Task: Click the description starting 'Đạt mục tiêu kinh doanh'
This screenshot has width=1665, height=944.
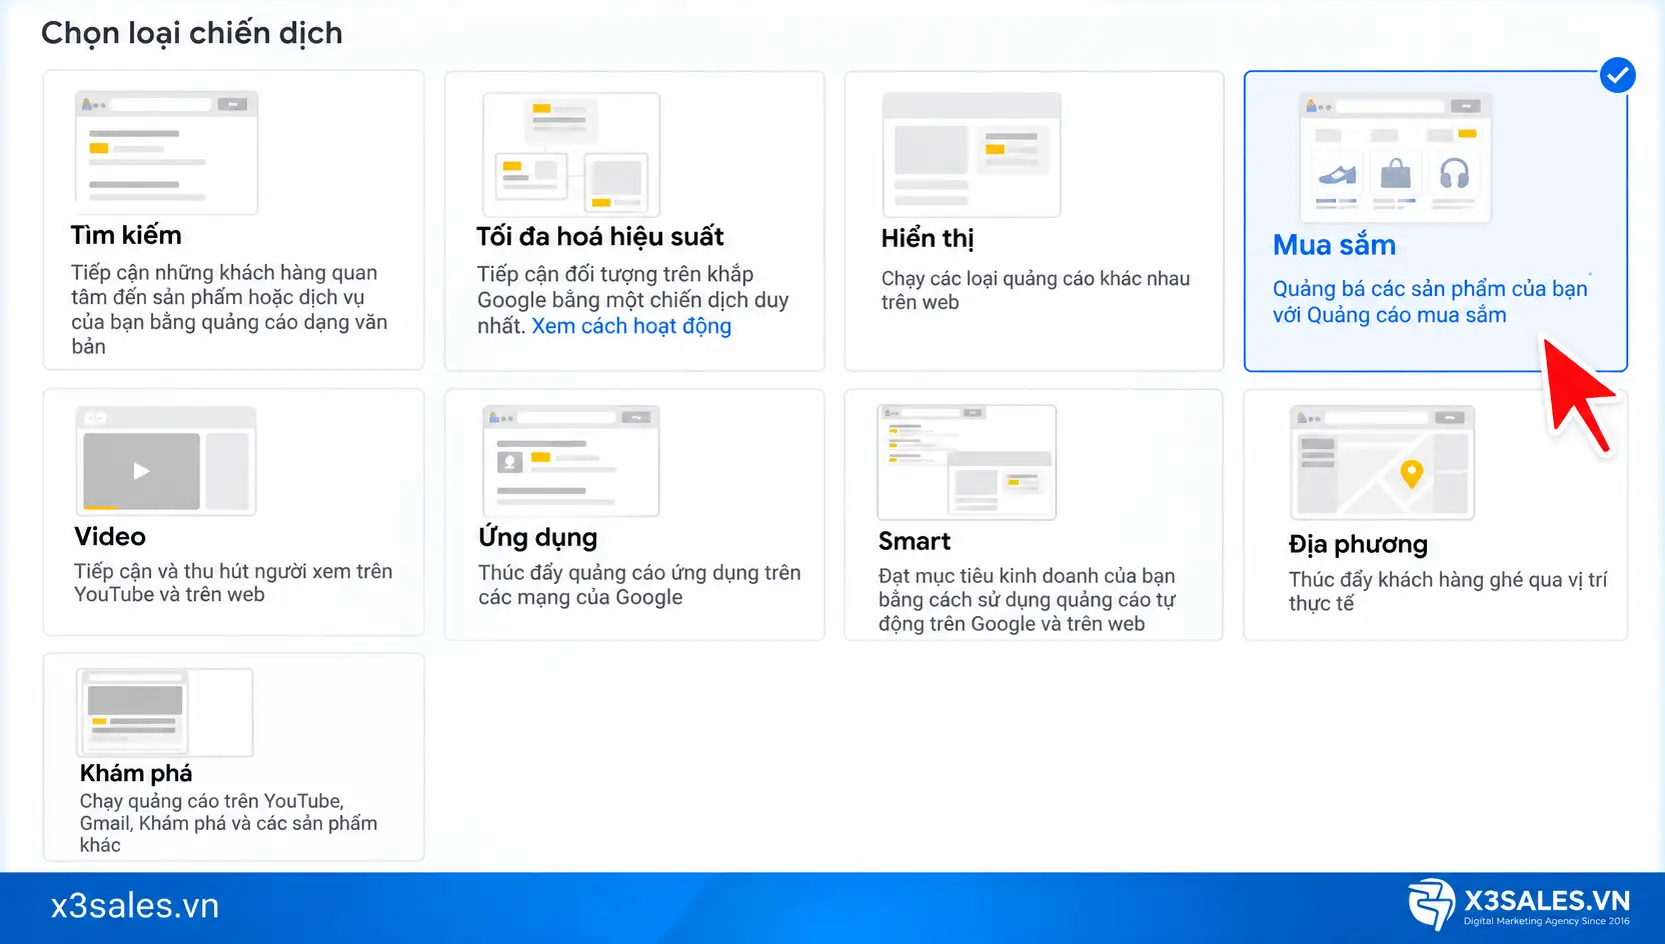Action: pos(1027,600)
